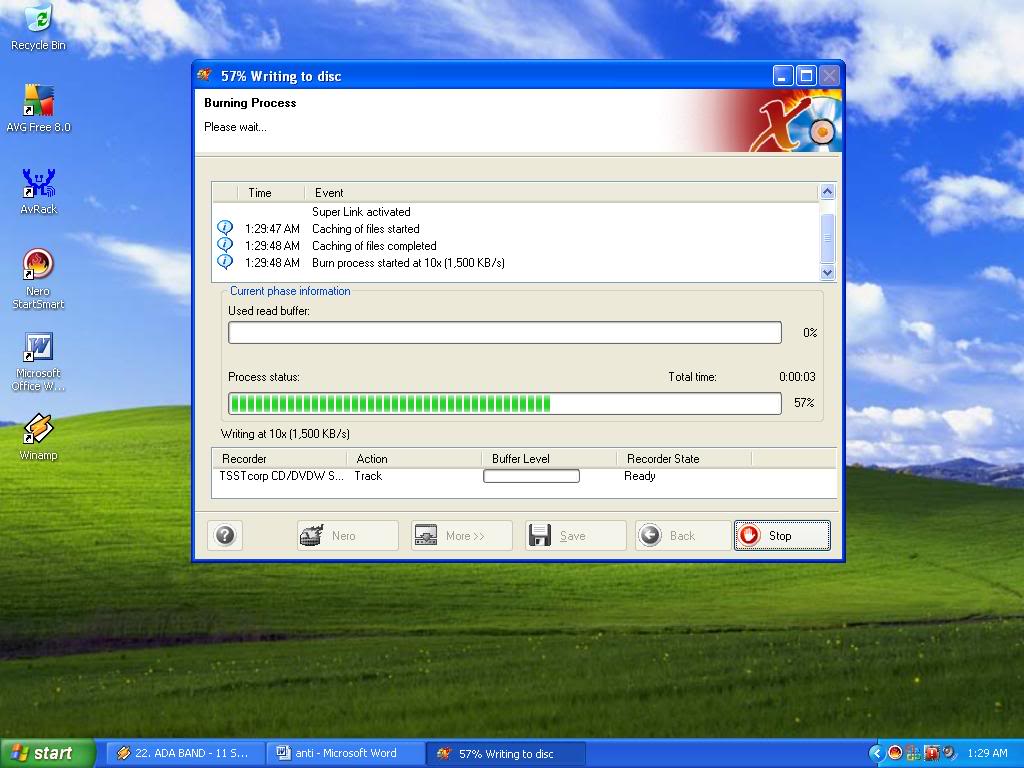Click the Recorder State column header
Image resolution: width=1024 pixels, height=768 pixels.
(x=684, y=458)
